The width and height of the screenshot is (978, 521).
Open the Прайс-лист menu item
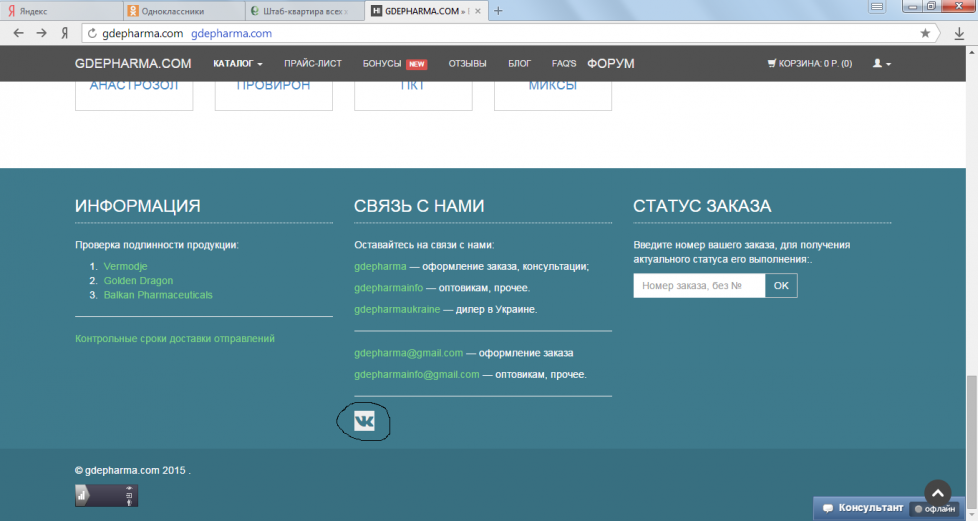pyautogui.click(x=312, y=64)
